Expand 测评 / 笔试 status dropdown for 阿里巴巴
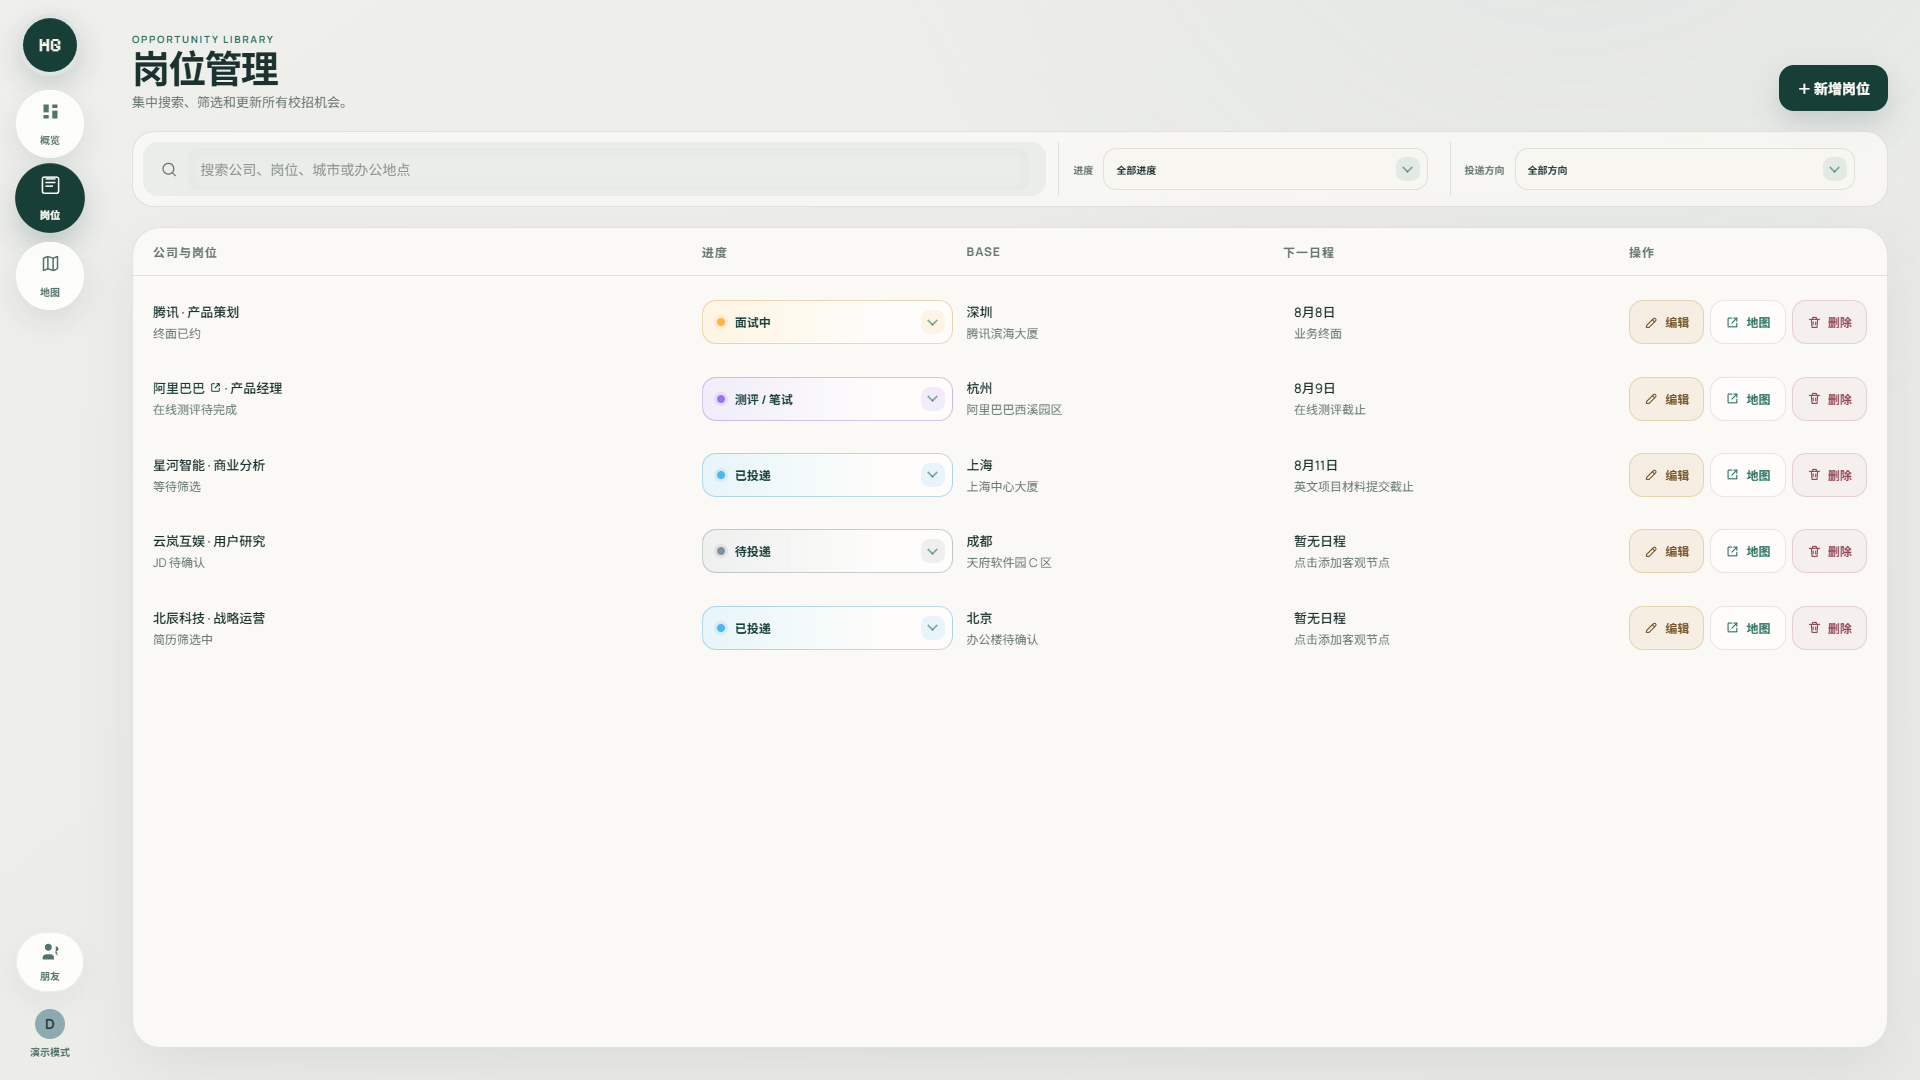The height and width of the screenshot is (1080, 1920). point(827,399)
